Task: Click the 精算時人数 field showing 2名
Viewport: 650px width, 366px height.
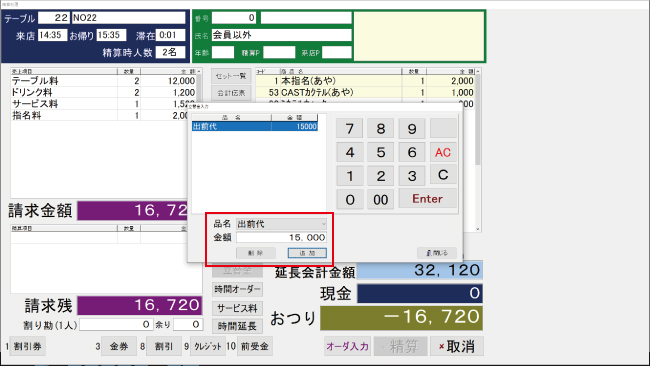Action: coord(171,53)
